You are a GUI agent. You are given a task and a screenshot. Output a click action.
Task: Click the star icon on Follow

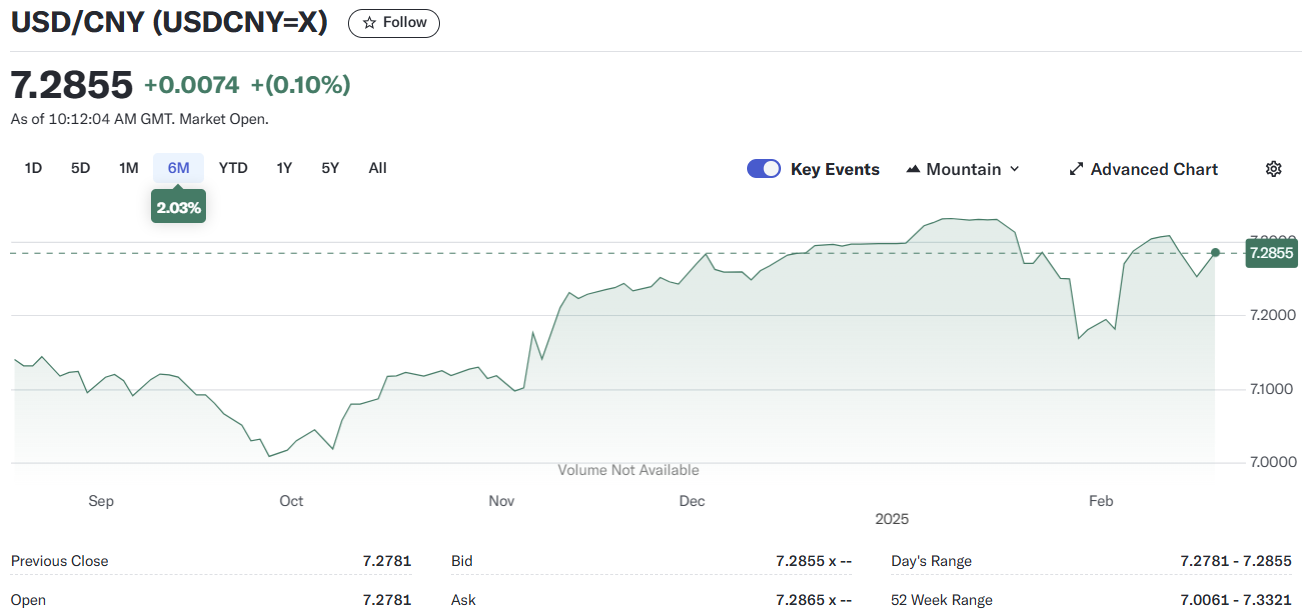point(369,23)
